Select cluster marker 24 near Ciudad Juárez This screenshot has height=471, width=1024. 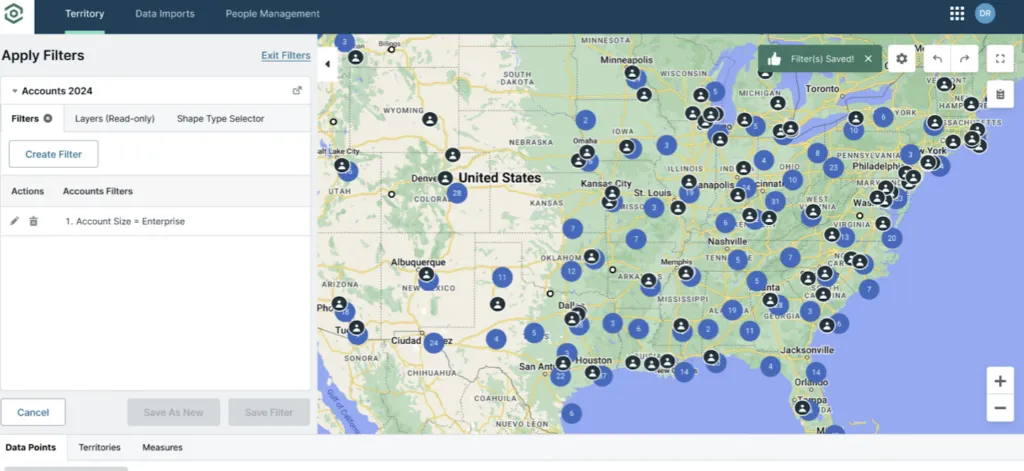coord(434,342)
